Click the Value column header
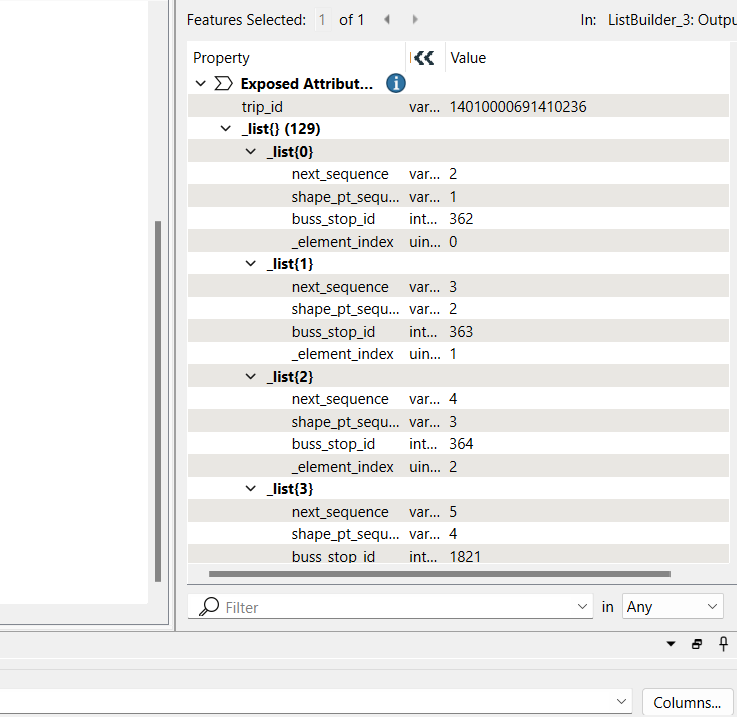737x717 pixels. [588, 58]
